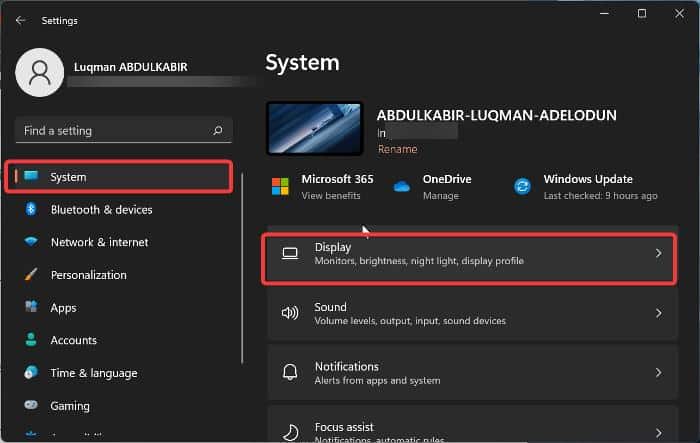700x443 pixels.
Task: Click the Focus assist moon icon
Action: tap(291, 432)
